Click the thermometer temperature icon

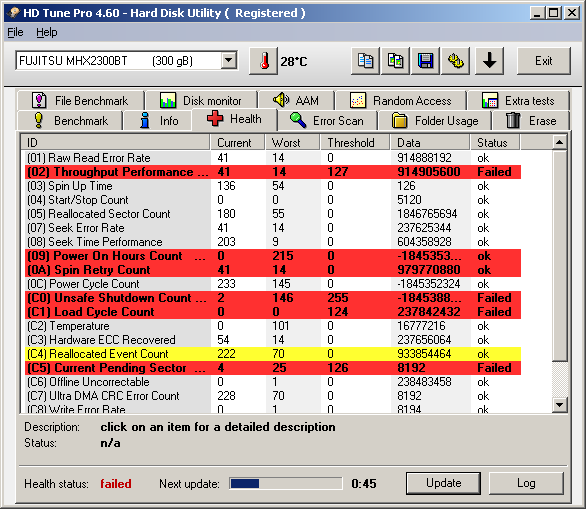click(x=264, y=61)
